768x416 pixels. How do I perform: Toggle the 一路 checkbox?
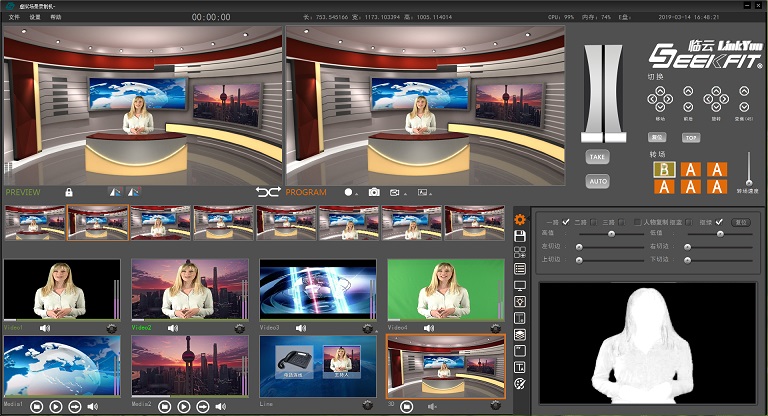click(566, 221)
